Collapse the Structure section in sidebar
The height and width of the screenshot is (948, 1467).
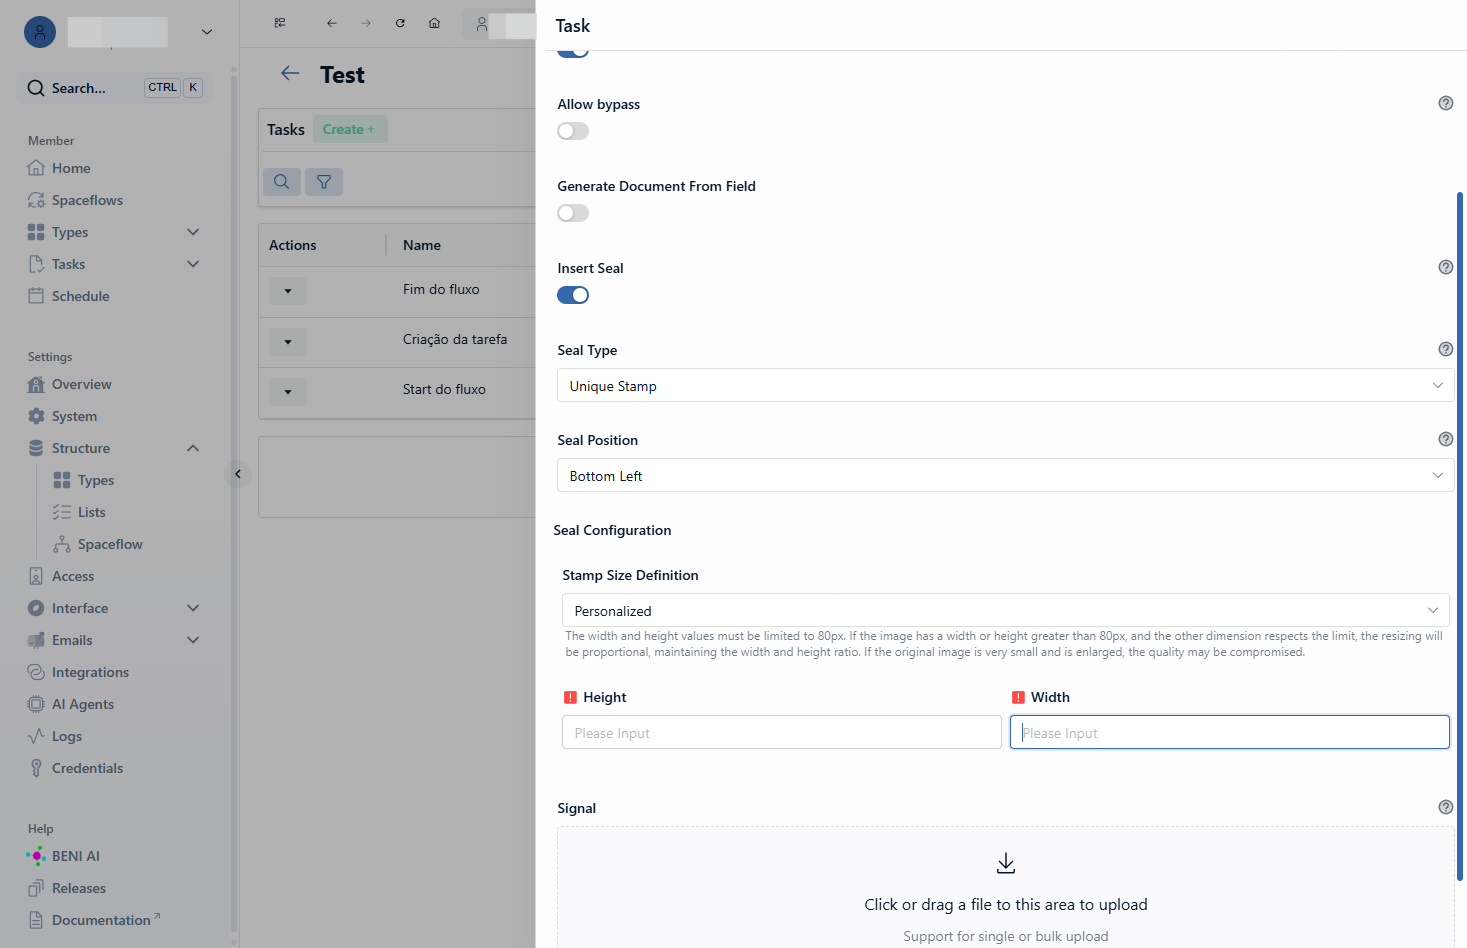193,448
